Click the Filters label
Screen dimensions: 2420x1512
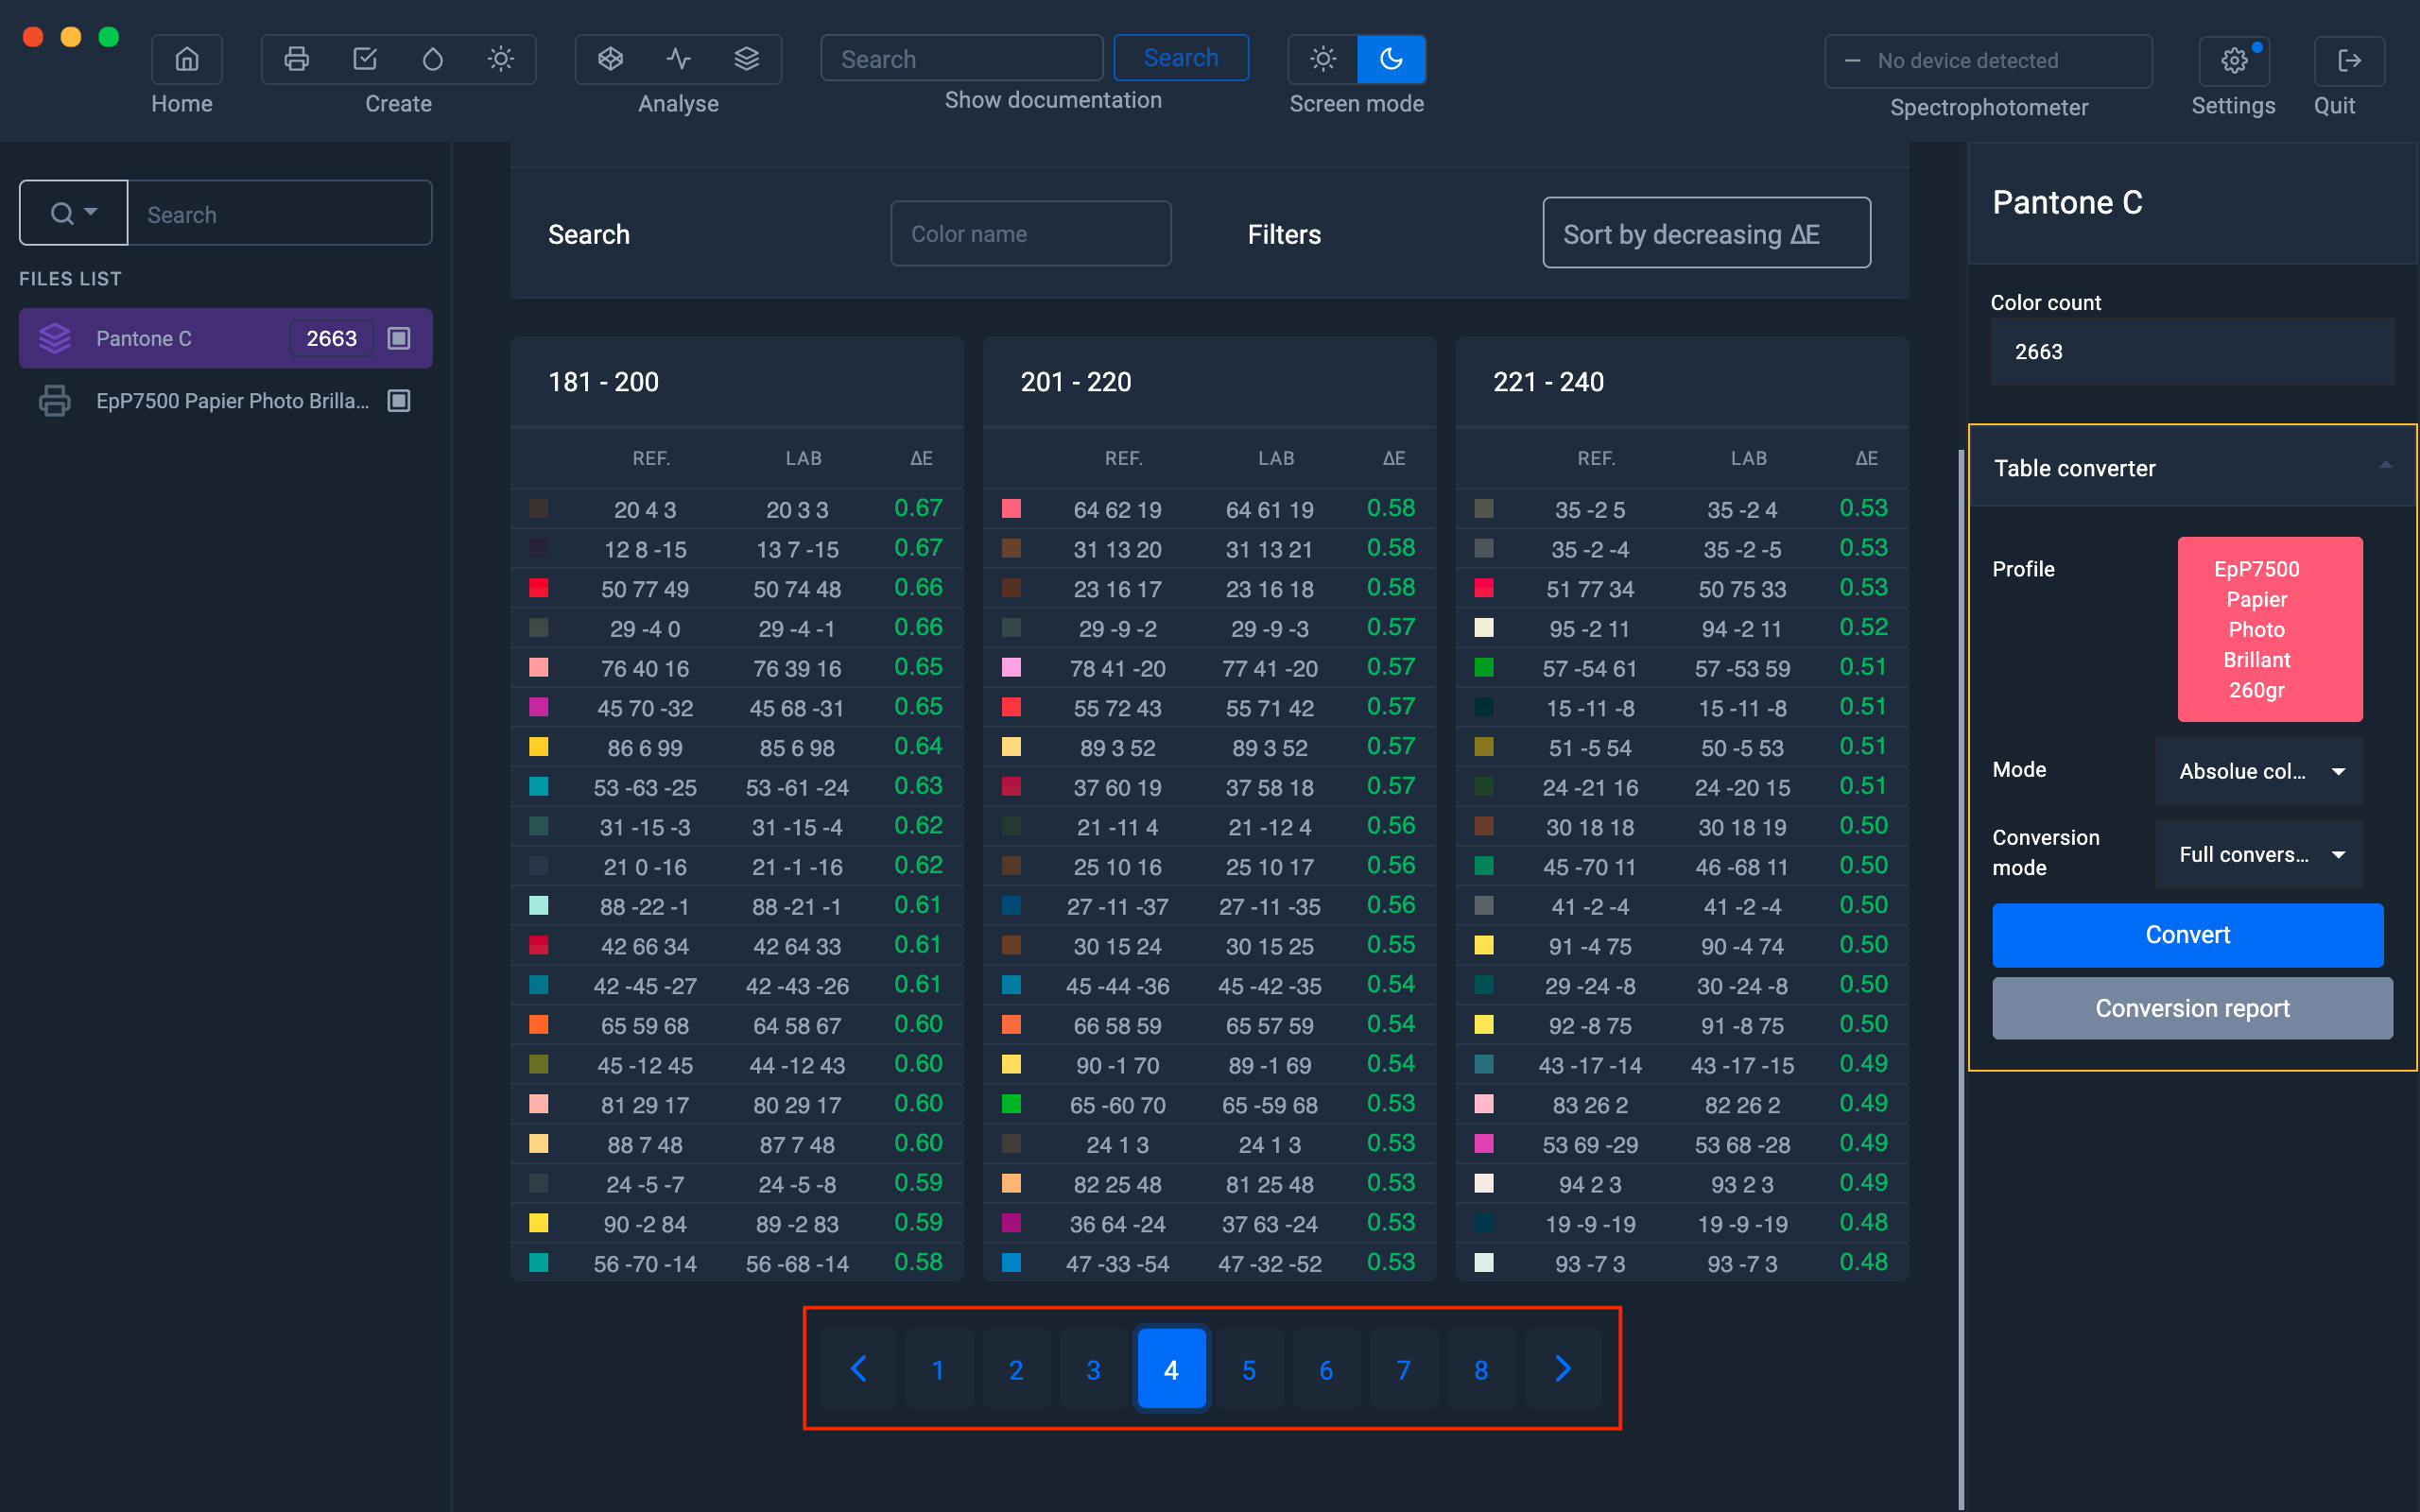pyautogui.click(x=1284, y=234)
